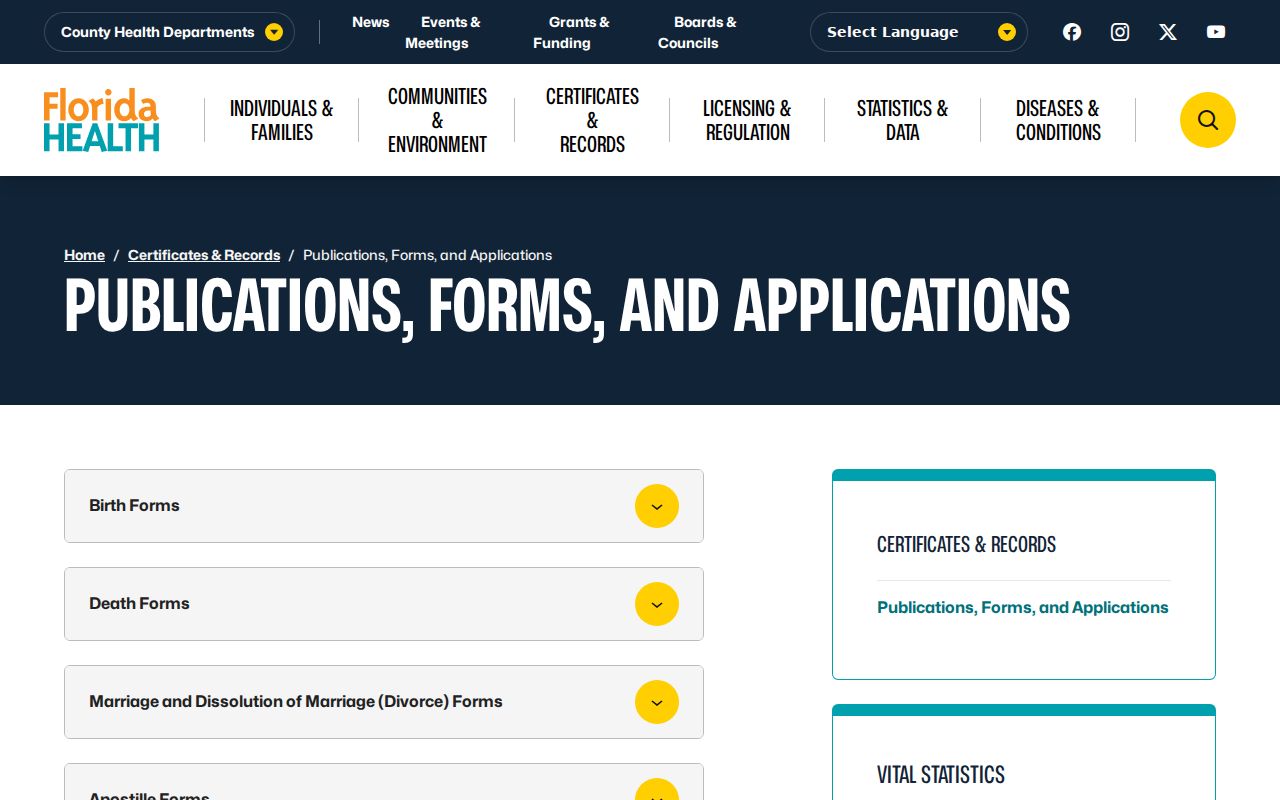Image resolution: width=1280 pixels, height=800 pixels.
Task: Click the current-page breadcrumb text
Action: (x=427, y=255)
